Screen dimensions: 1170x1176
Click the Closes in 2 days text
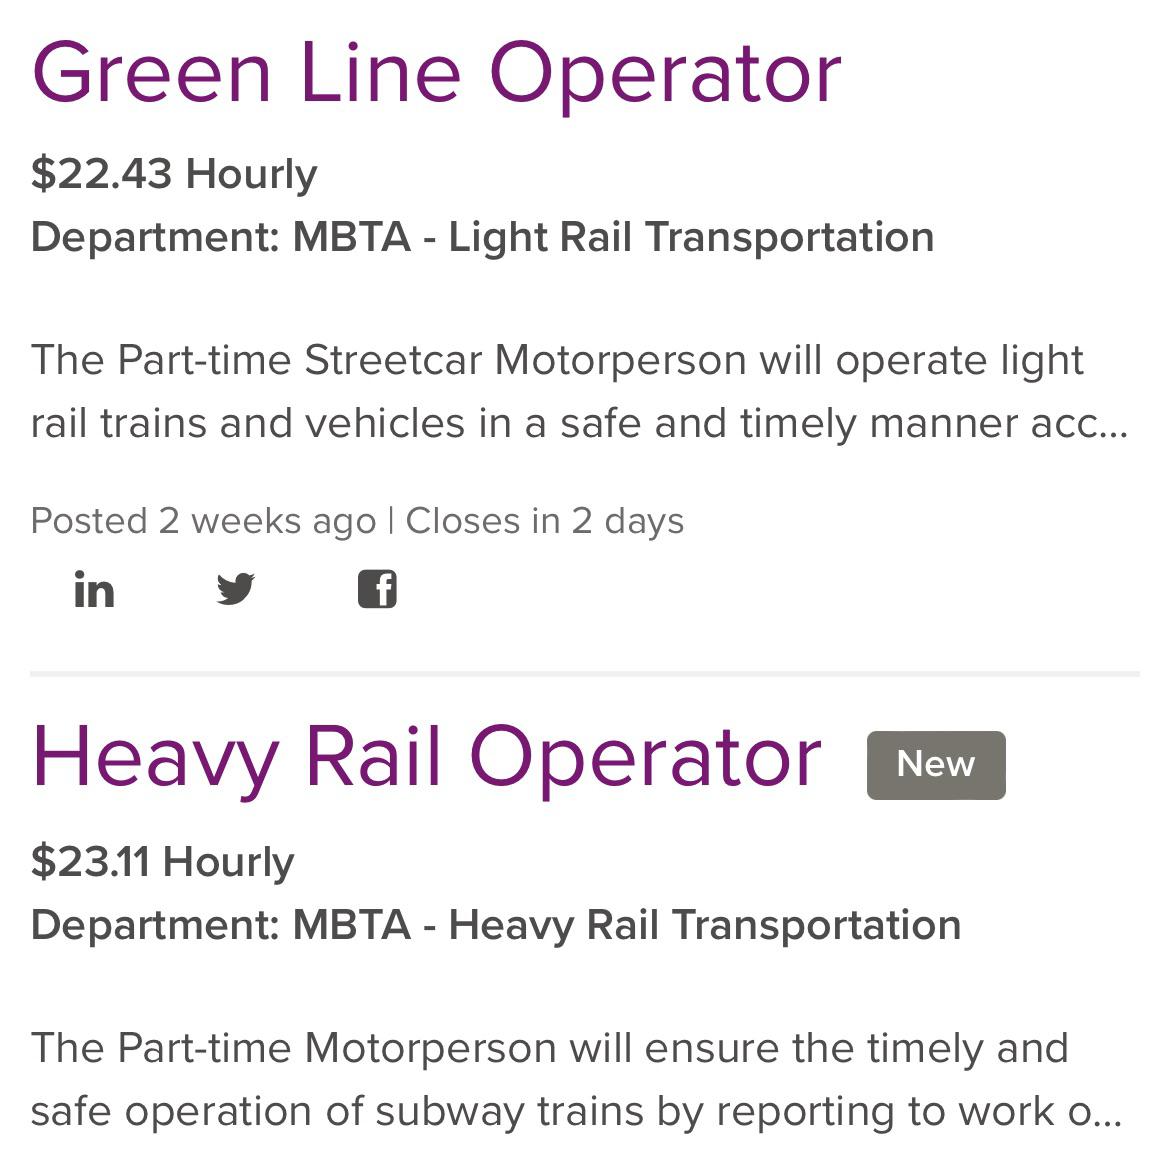coord(545,521)
